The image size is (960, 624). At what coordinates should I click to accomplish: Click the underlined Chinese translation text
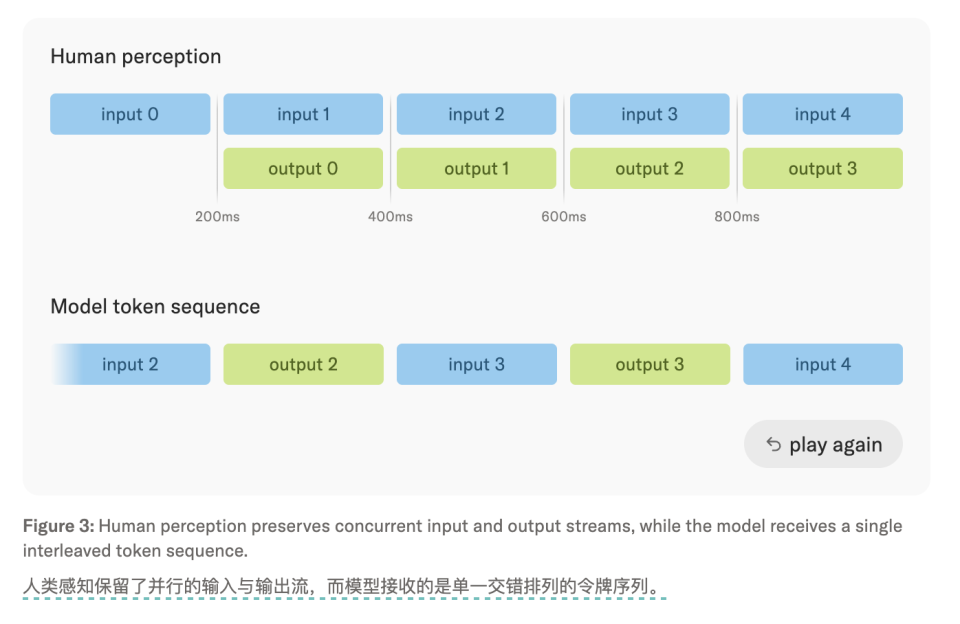pyautogui.click(x=344, y=587)
